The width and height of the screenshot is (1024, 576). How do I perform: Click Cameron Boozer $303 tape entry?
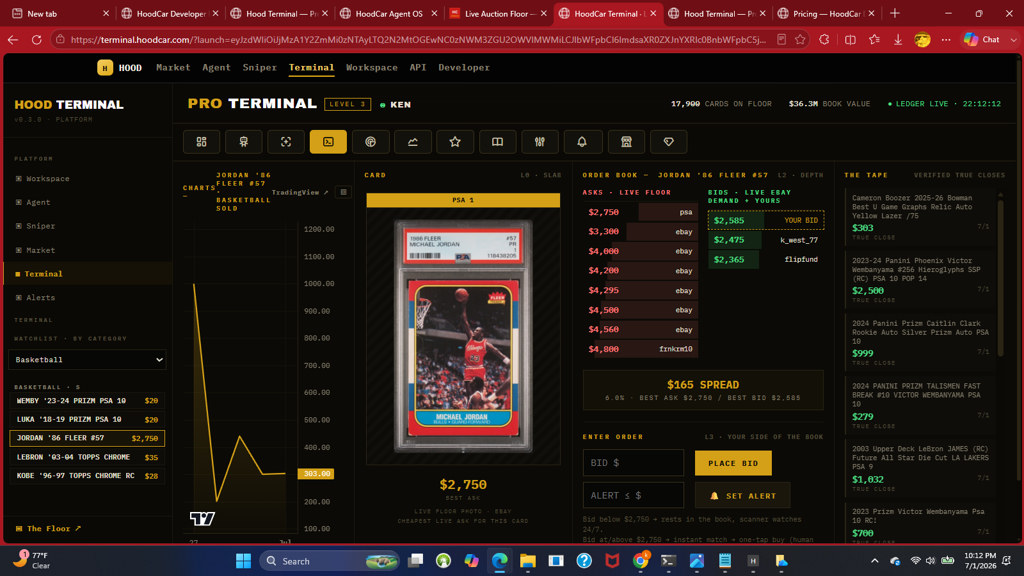click(920, 217)
